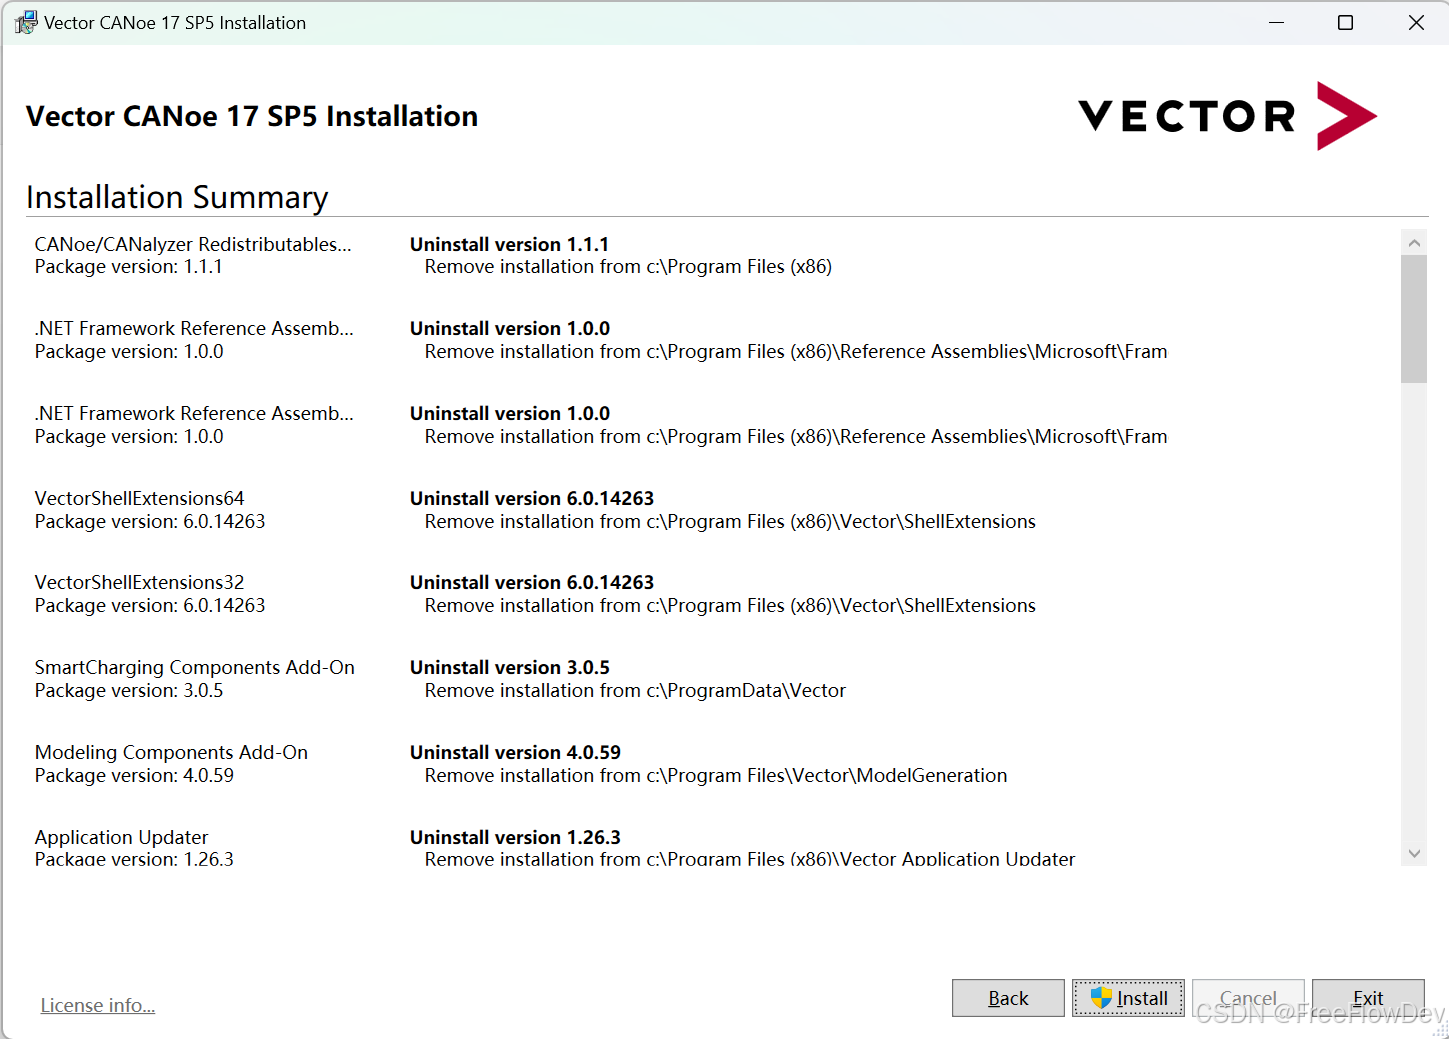Image resolution: width=1449 pixels, height=1039 pixels.
Task: Select CANoe/CANalyzer Redistributables package name
Action: (x=193, y=244)
